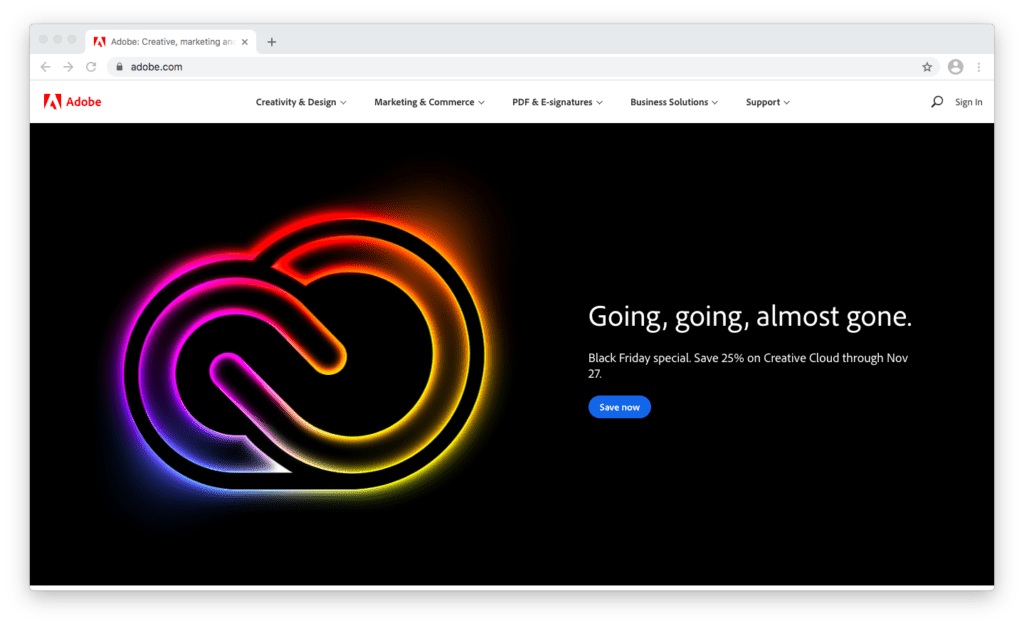Bookmark the page with the star icon
The image size is (1024, 626).
[927, 67]
